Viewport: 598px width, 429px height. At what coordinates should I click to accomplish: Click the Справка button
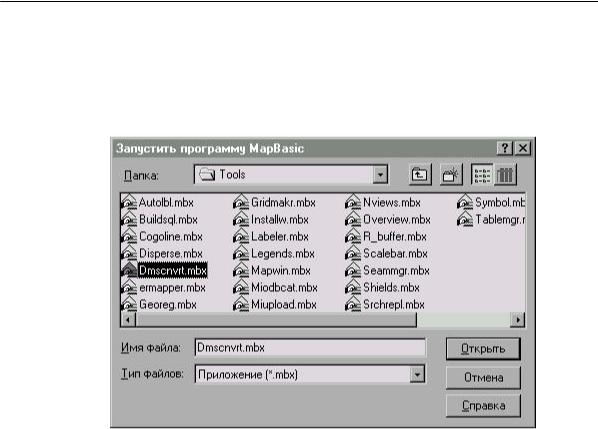[483, 406]
